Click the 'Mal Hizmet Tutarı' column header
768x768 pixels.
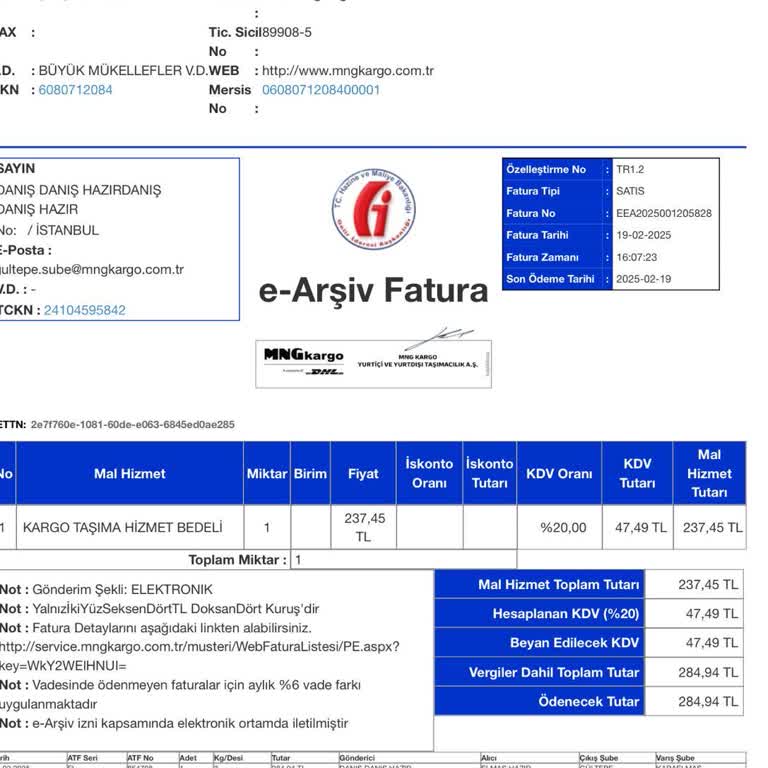point(709,473)
